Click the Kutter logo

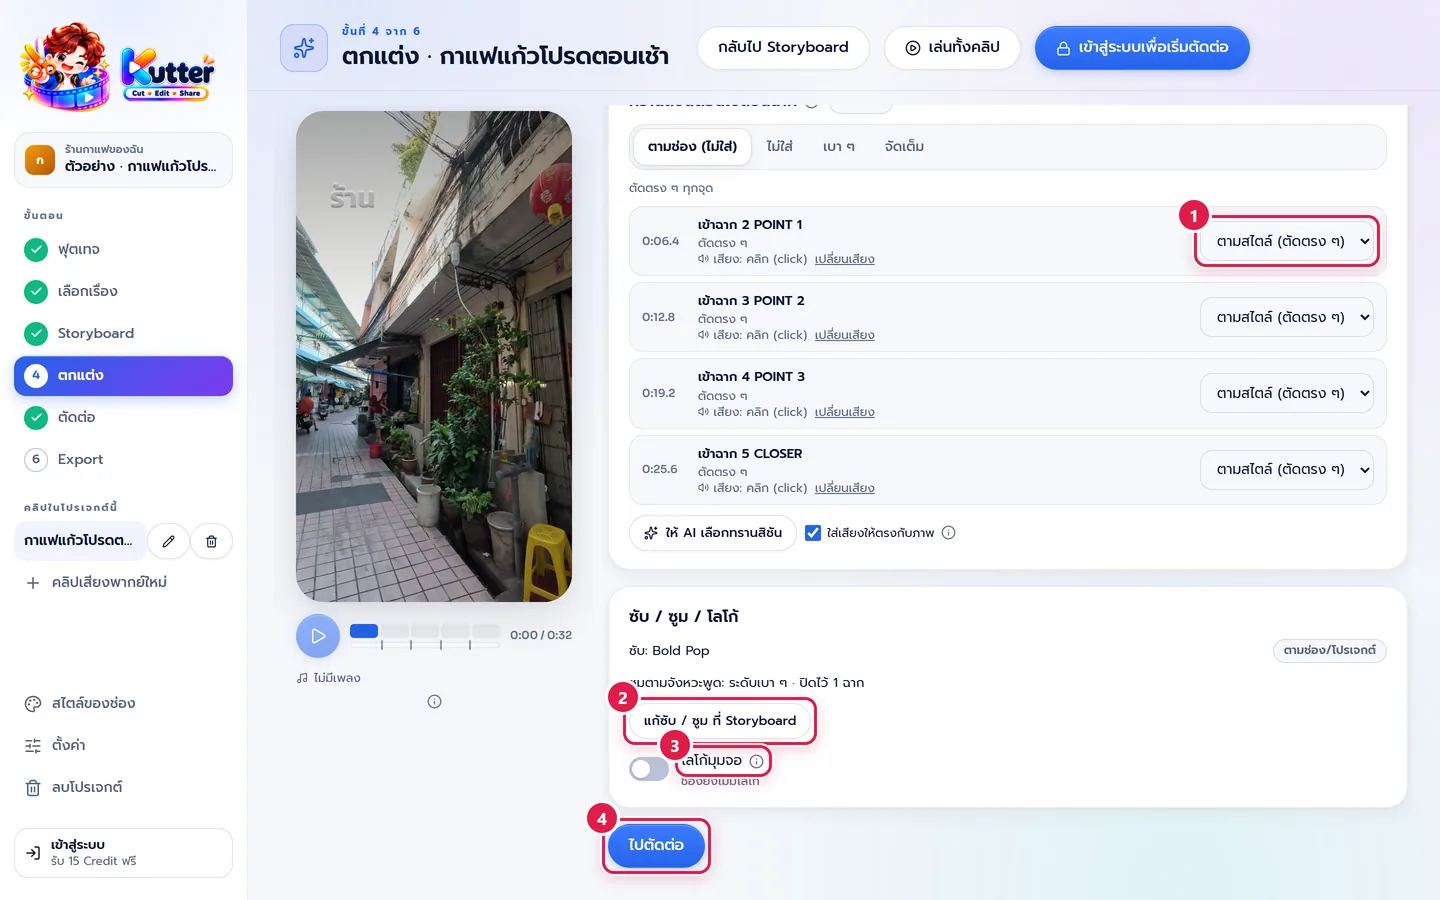click(x=117, y=68)
